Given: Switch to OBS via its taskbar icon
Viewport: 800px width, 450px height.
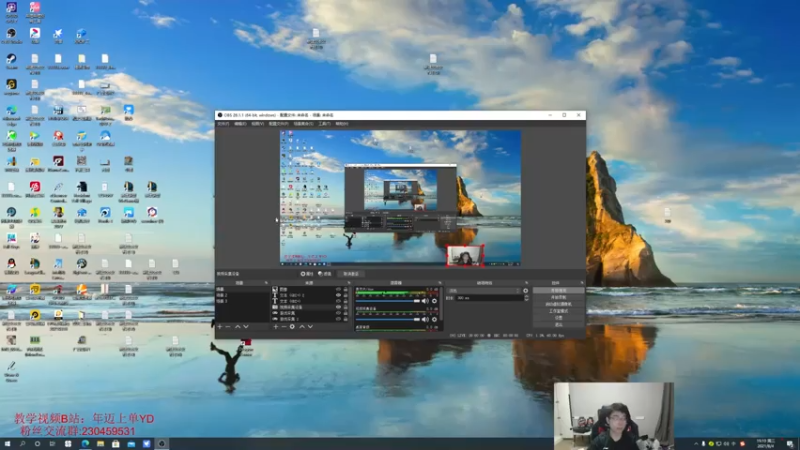Looking at the screenshot, I should (162, 444).
